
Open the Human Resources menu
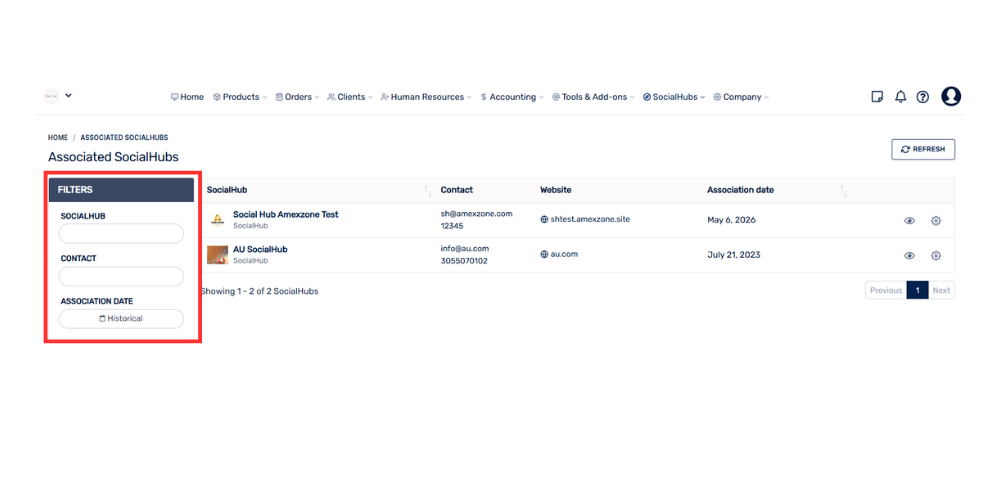[x=426, y=97]
